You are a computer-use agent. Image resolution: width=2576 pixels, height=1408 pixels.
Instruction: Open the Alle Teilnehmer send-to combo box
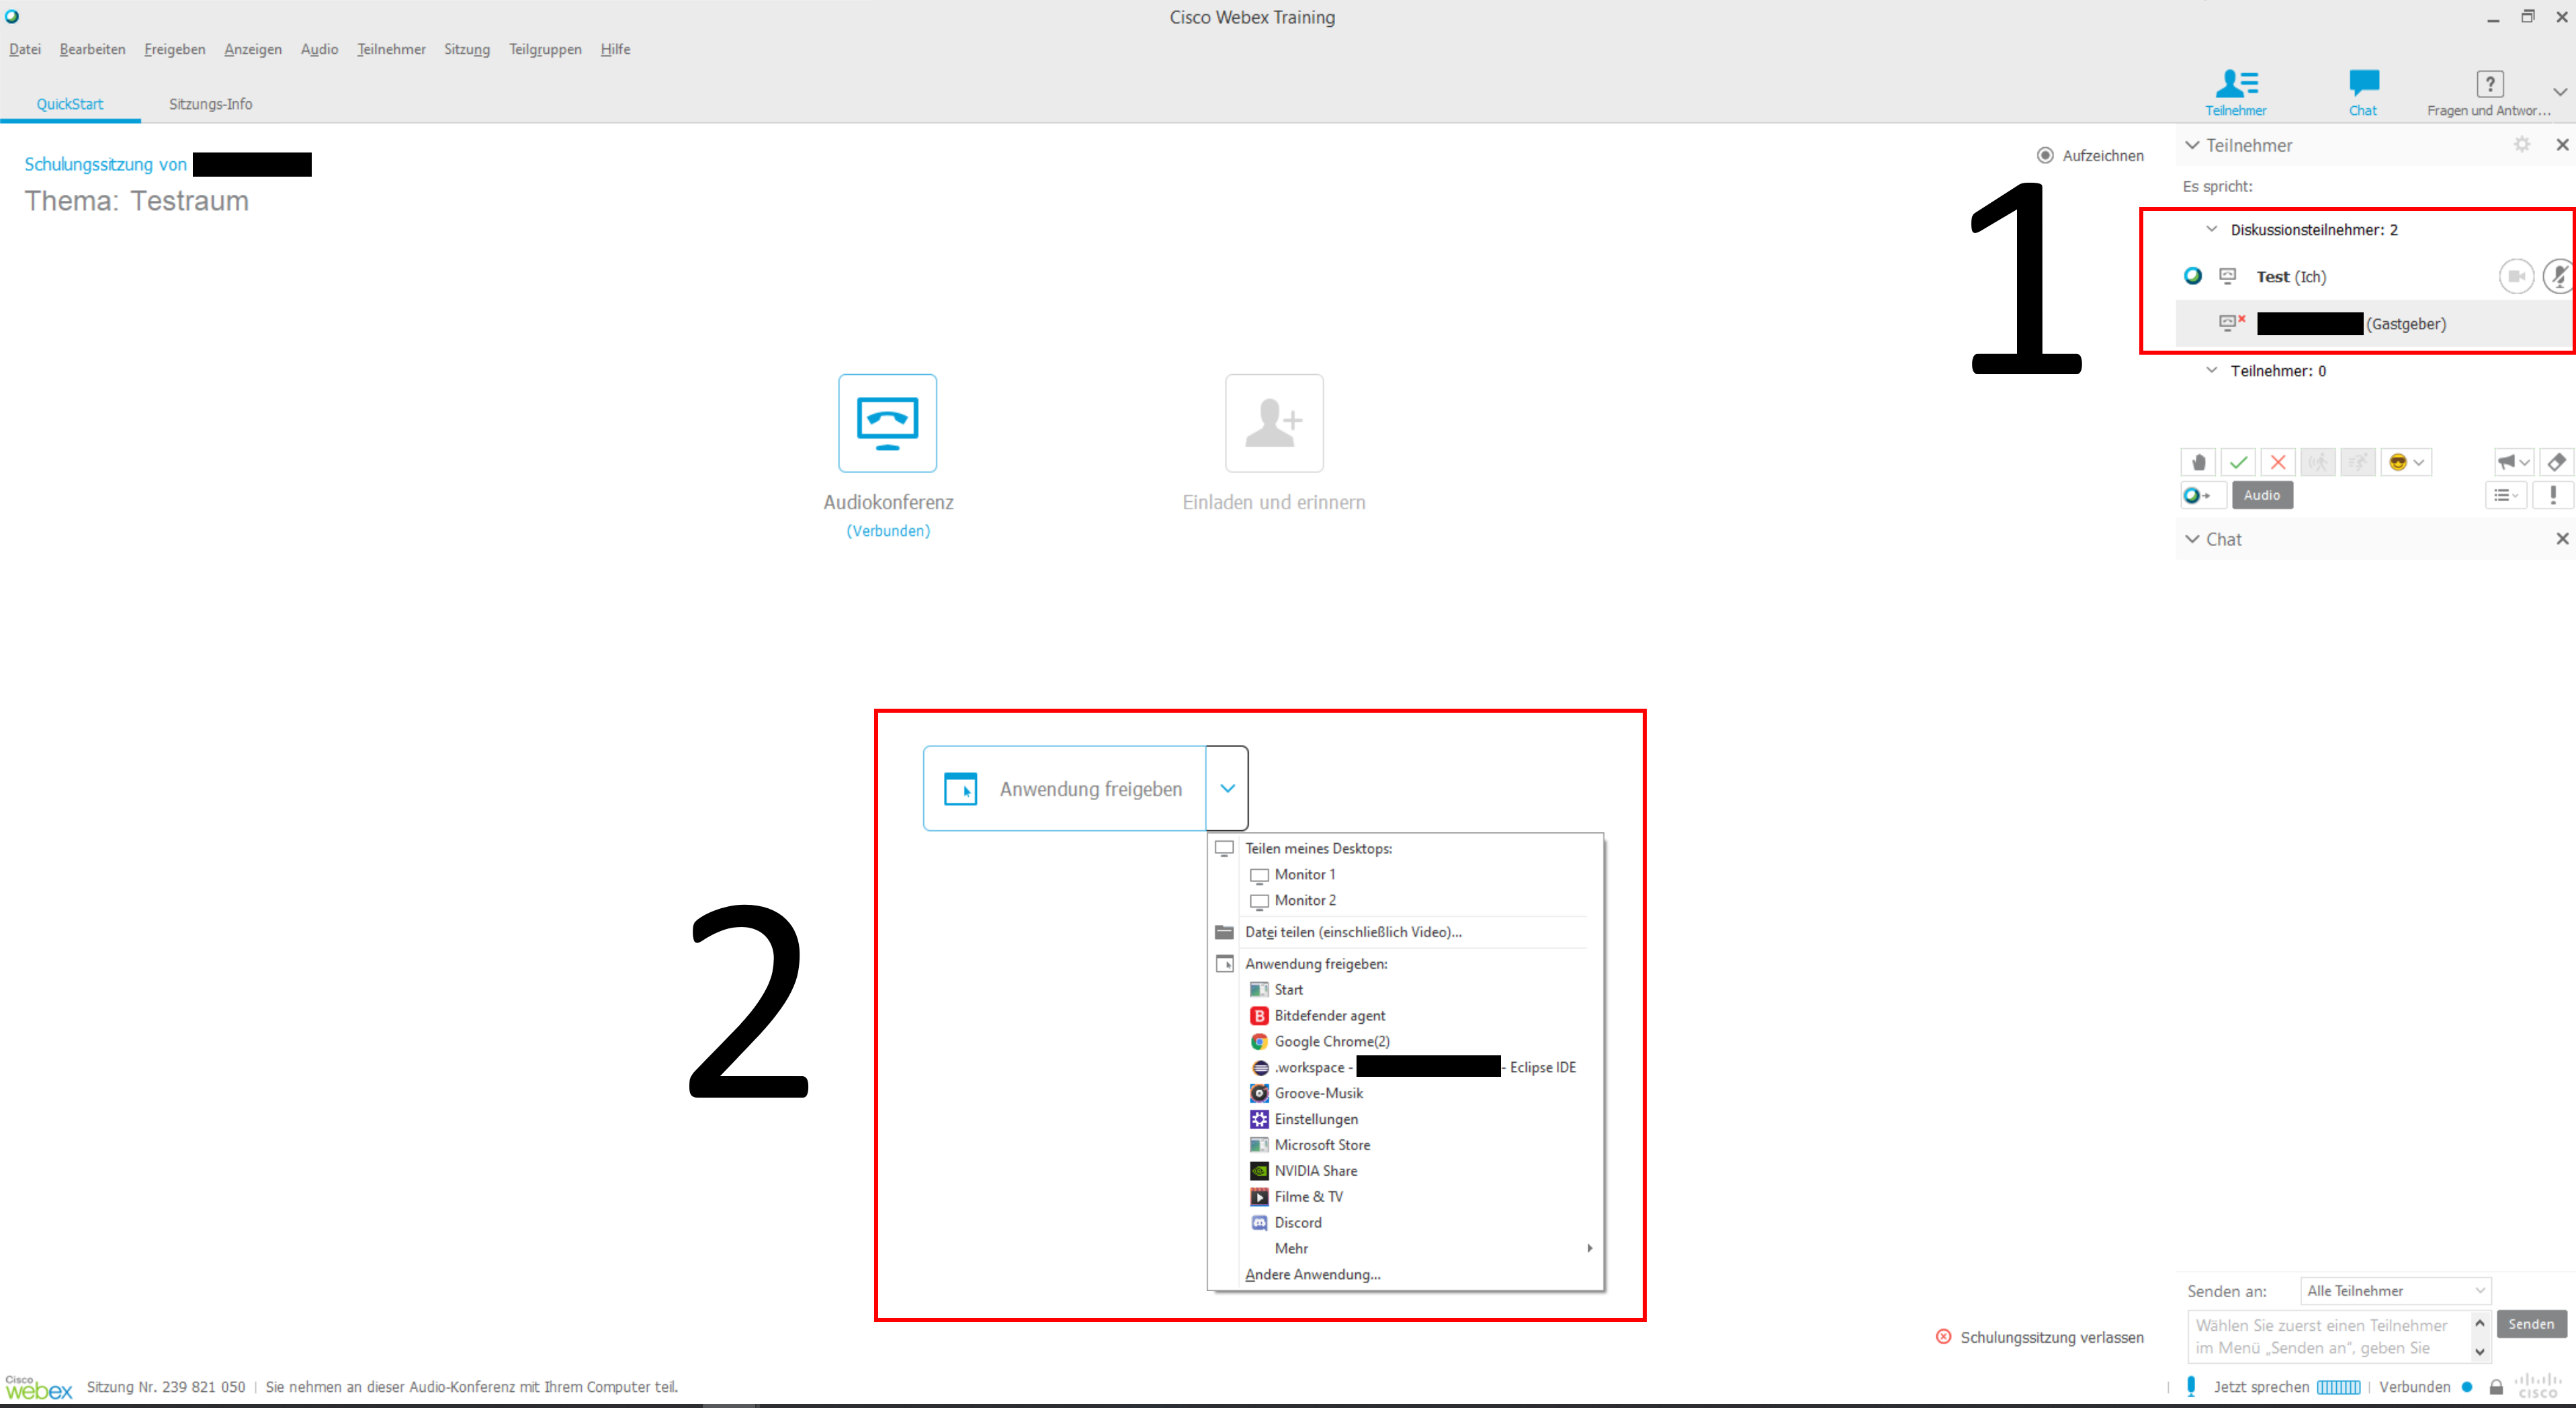point(2395,1290)
